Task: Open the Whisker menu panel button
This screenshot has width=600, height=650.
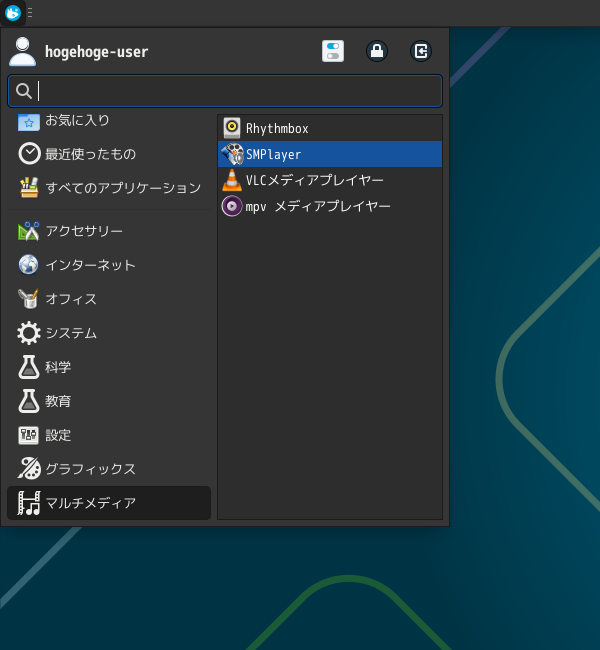Action: (12, 13)
